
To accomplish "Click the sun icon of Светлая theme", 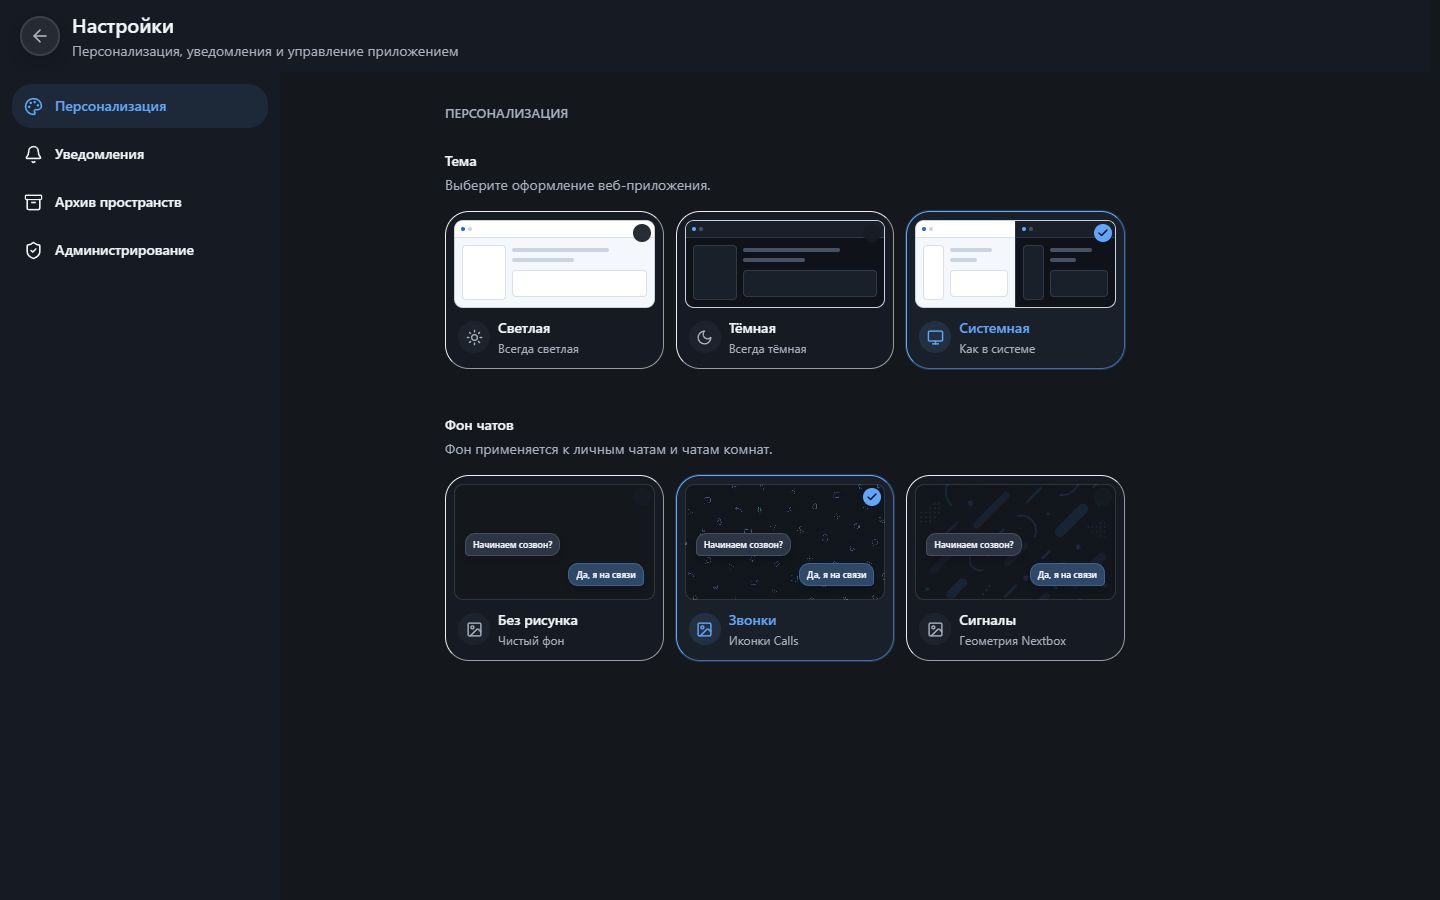I will (x=475, y=338).
